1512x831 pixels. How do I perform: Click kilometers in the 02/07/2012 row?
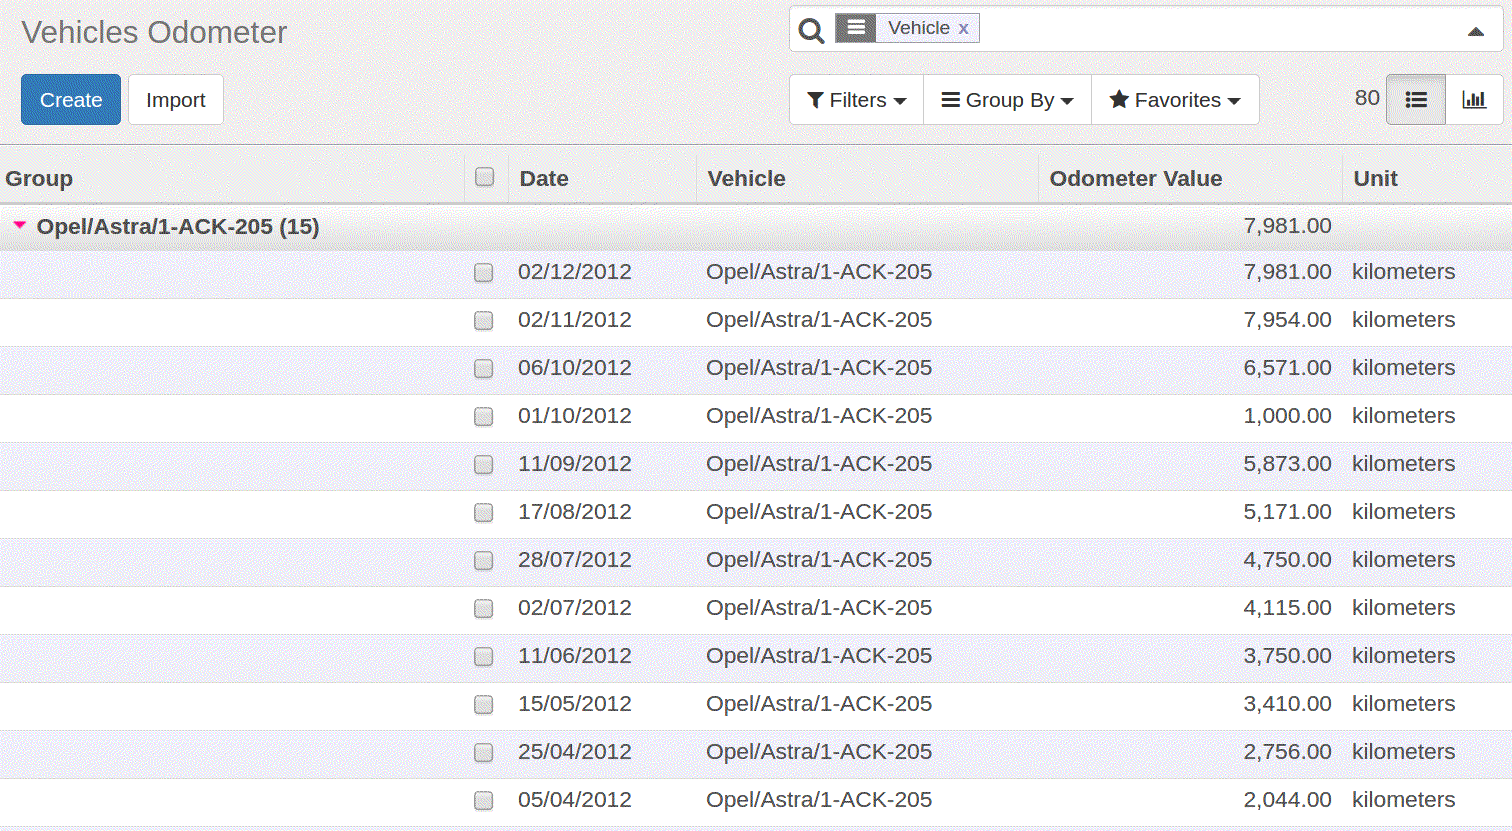[x=1403, y=608]
